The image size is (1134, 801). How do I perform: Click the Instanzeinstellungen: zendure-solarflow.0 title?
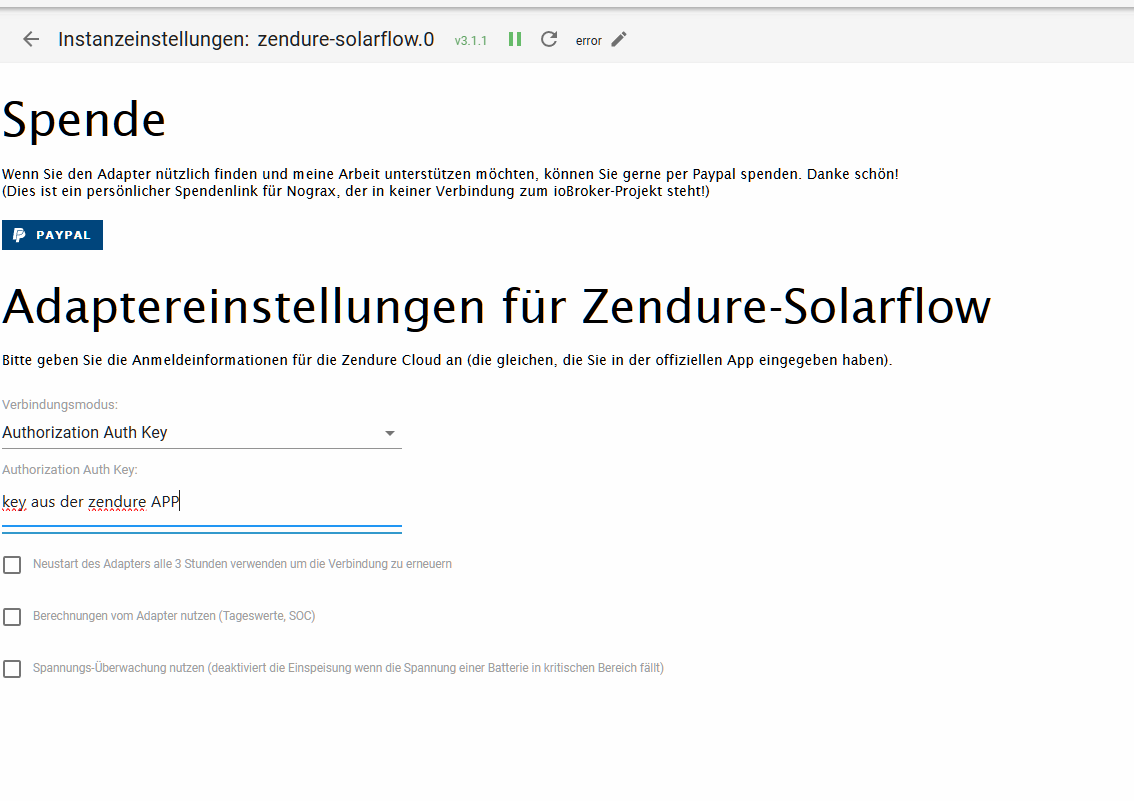[246, 39]
